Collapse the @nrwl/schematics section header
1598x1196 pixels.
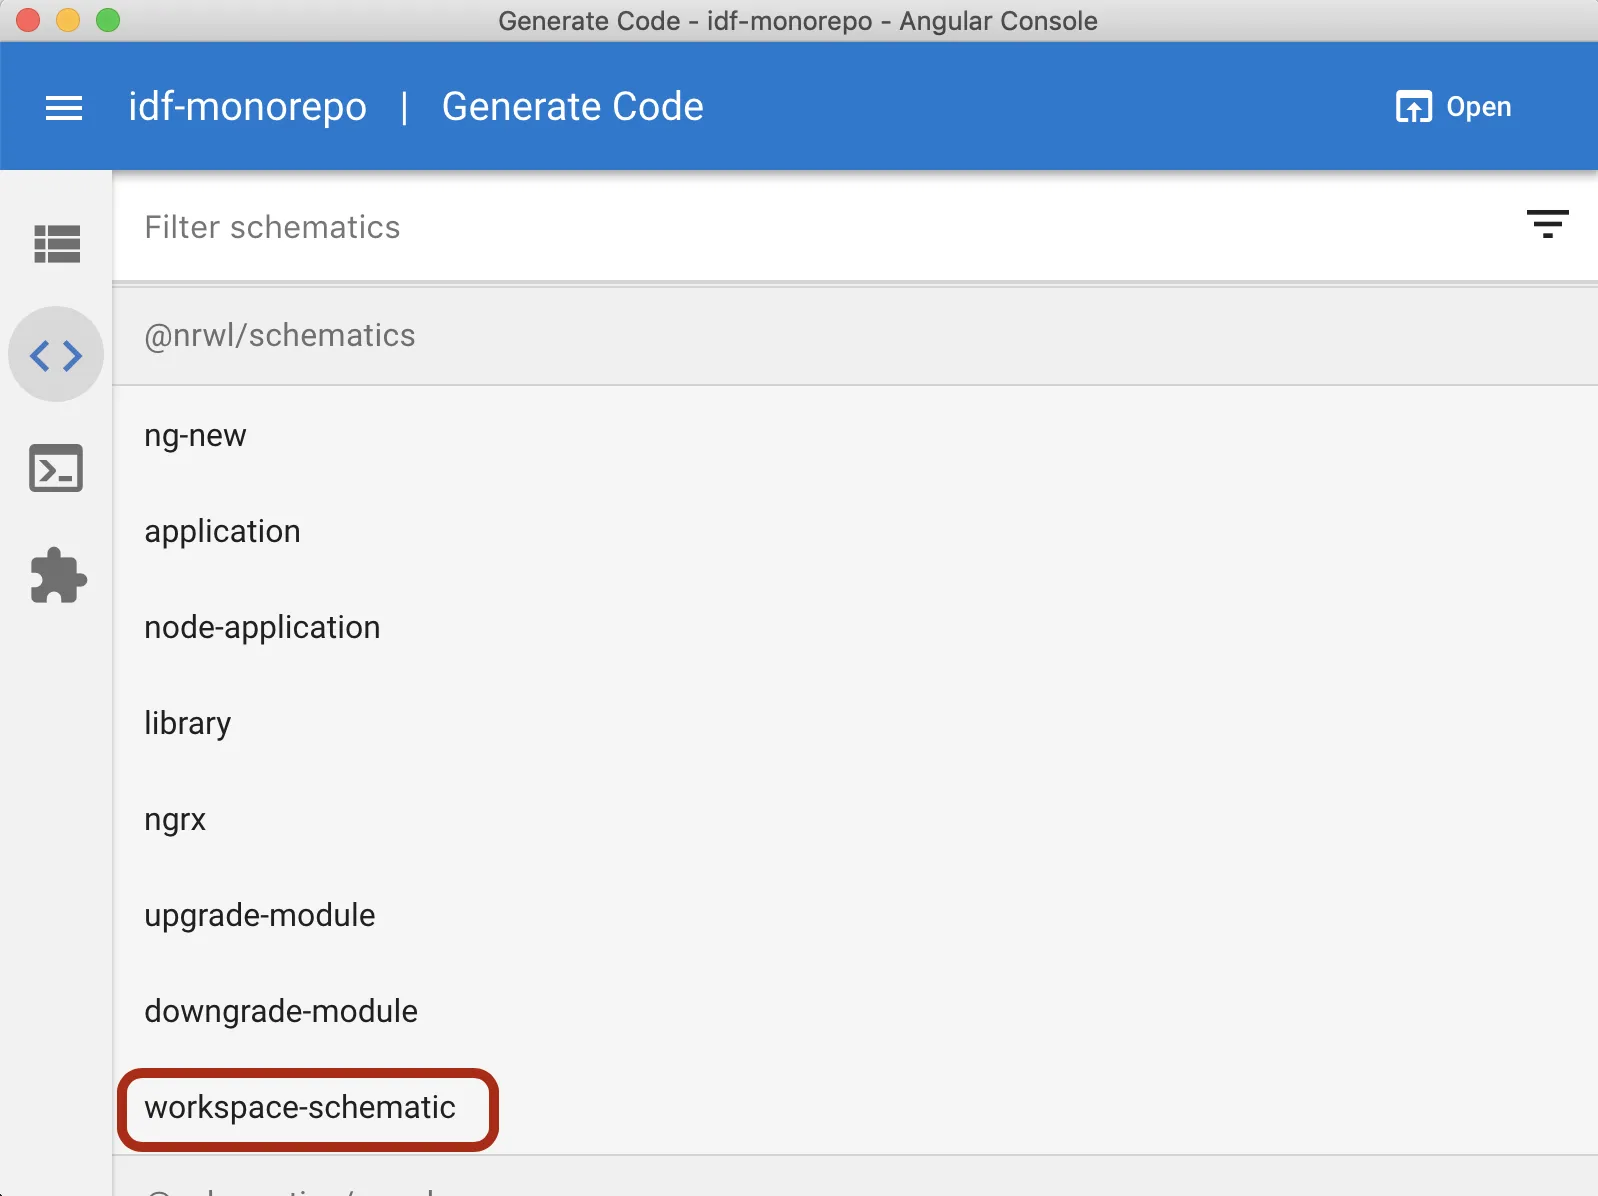280,336
